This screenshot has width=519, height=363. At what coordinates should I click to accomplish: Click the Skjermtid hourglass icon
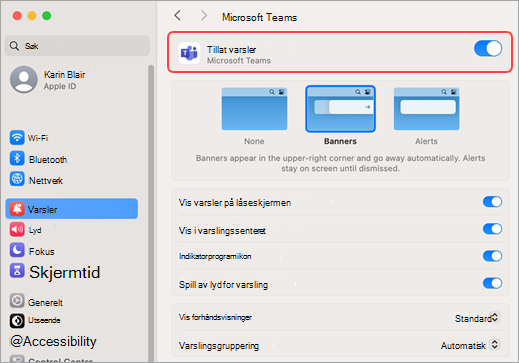pos(17,271)
